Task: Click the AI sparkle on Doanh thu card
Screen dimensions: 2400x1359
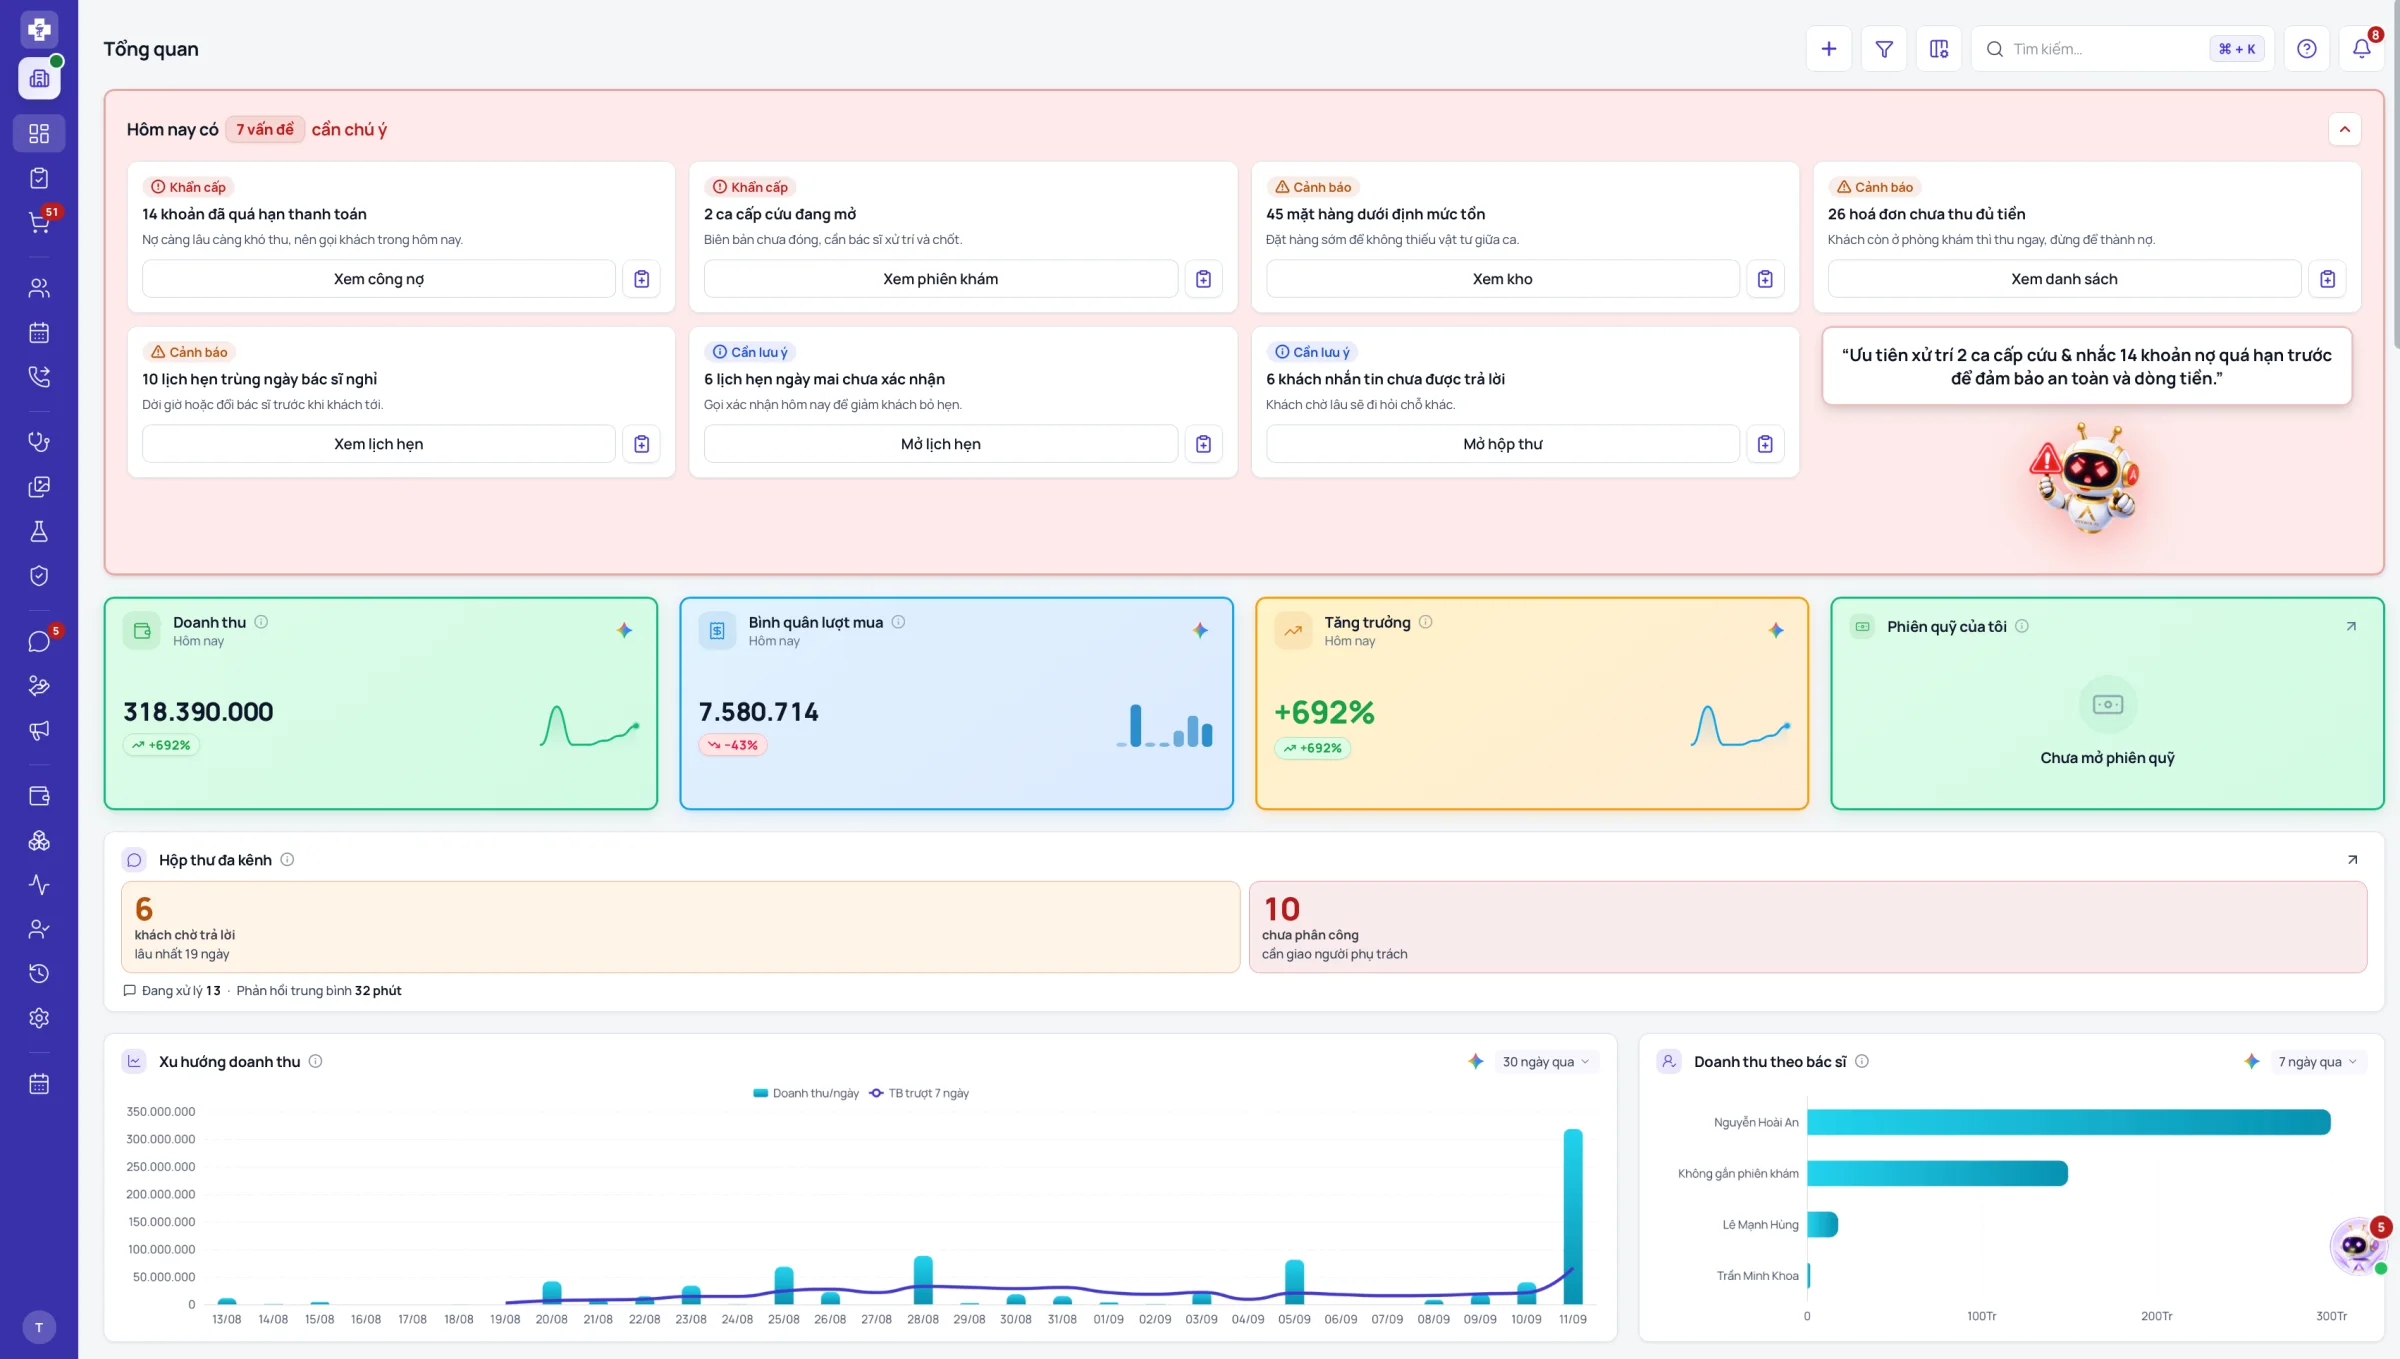Action: [x=624, y=630]
